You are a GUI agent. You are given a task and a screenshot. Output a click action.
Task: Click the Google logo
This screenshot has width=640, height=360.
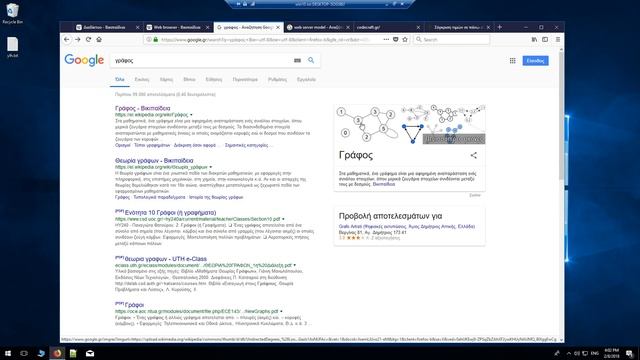tap(84, 60)
